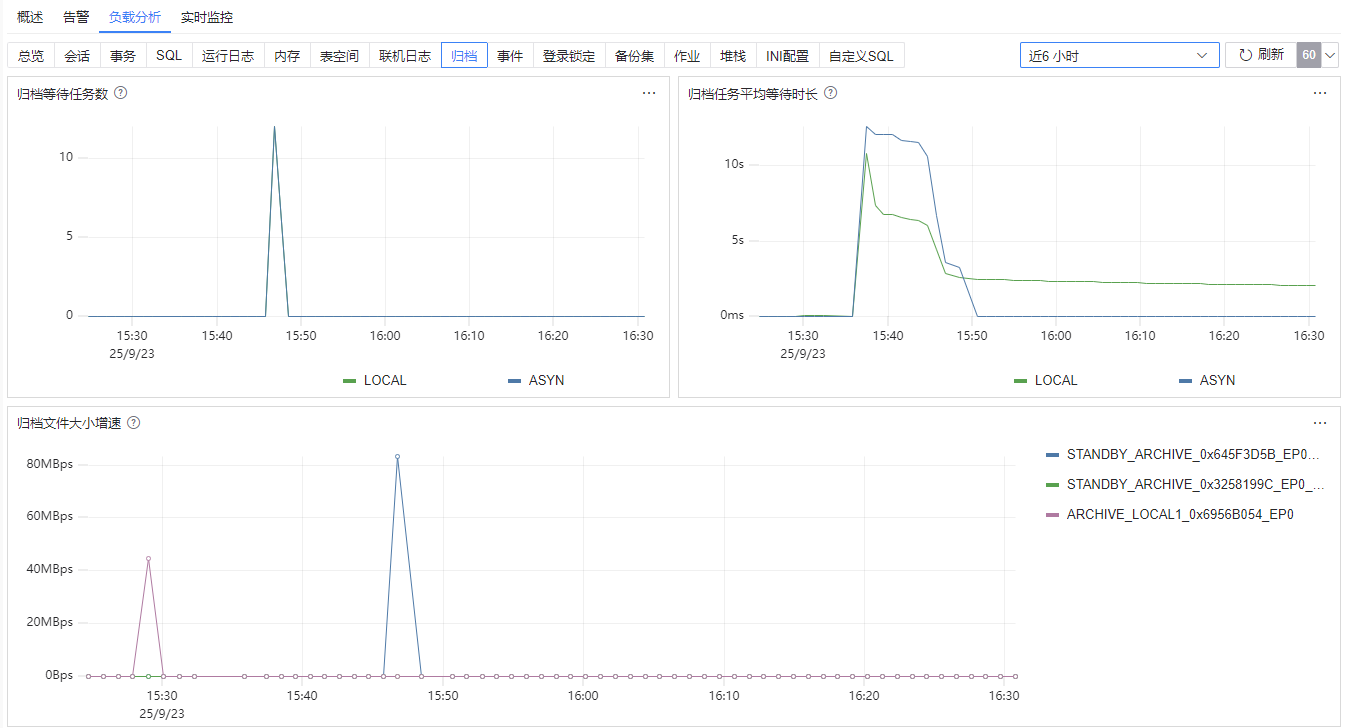Click the 60 refresh interval badge
Image resolution: width=1345 pixels, height=728 pixels.
click(x=1309, y=55)
